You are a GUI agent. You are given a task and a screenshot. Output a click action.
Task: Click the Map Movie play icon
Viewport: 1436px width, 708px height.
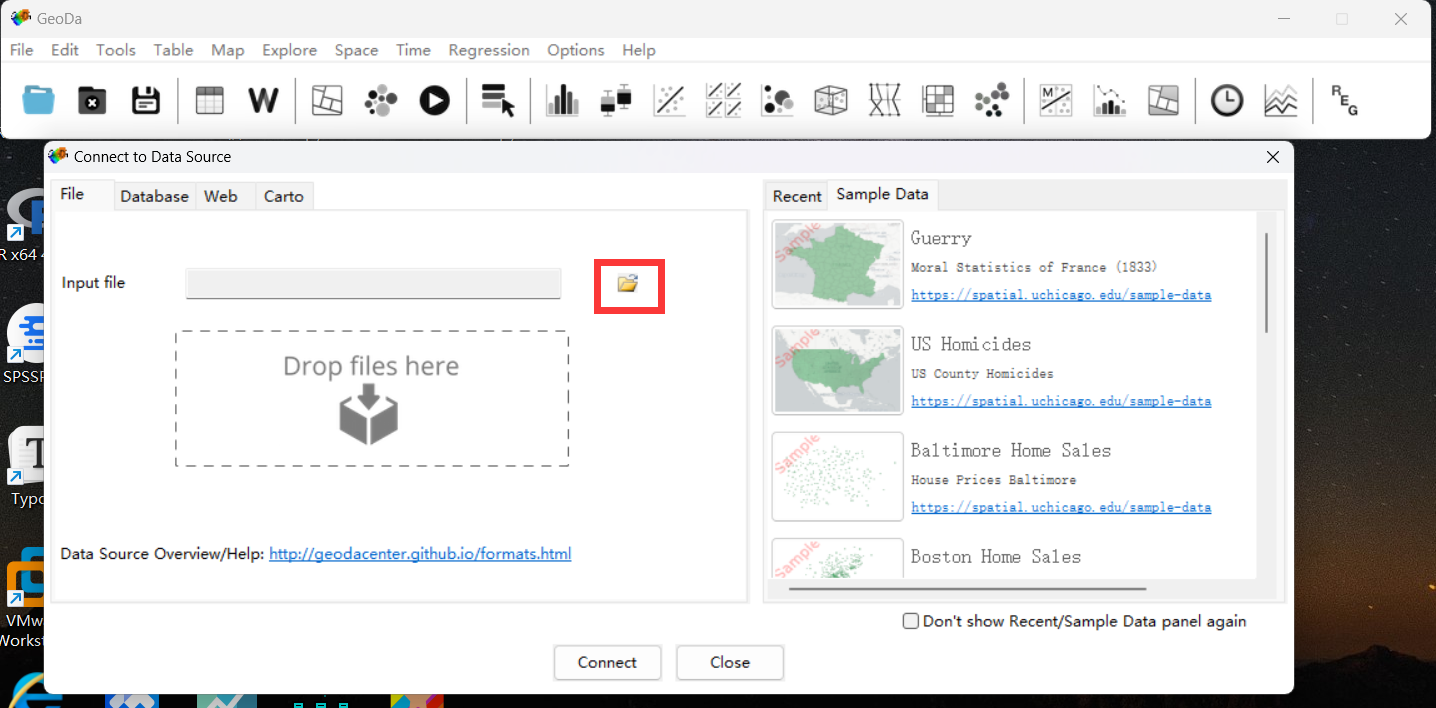(x=435, y=100)
